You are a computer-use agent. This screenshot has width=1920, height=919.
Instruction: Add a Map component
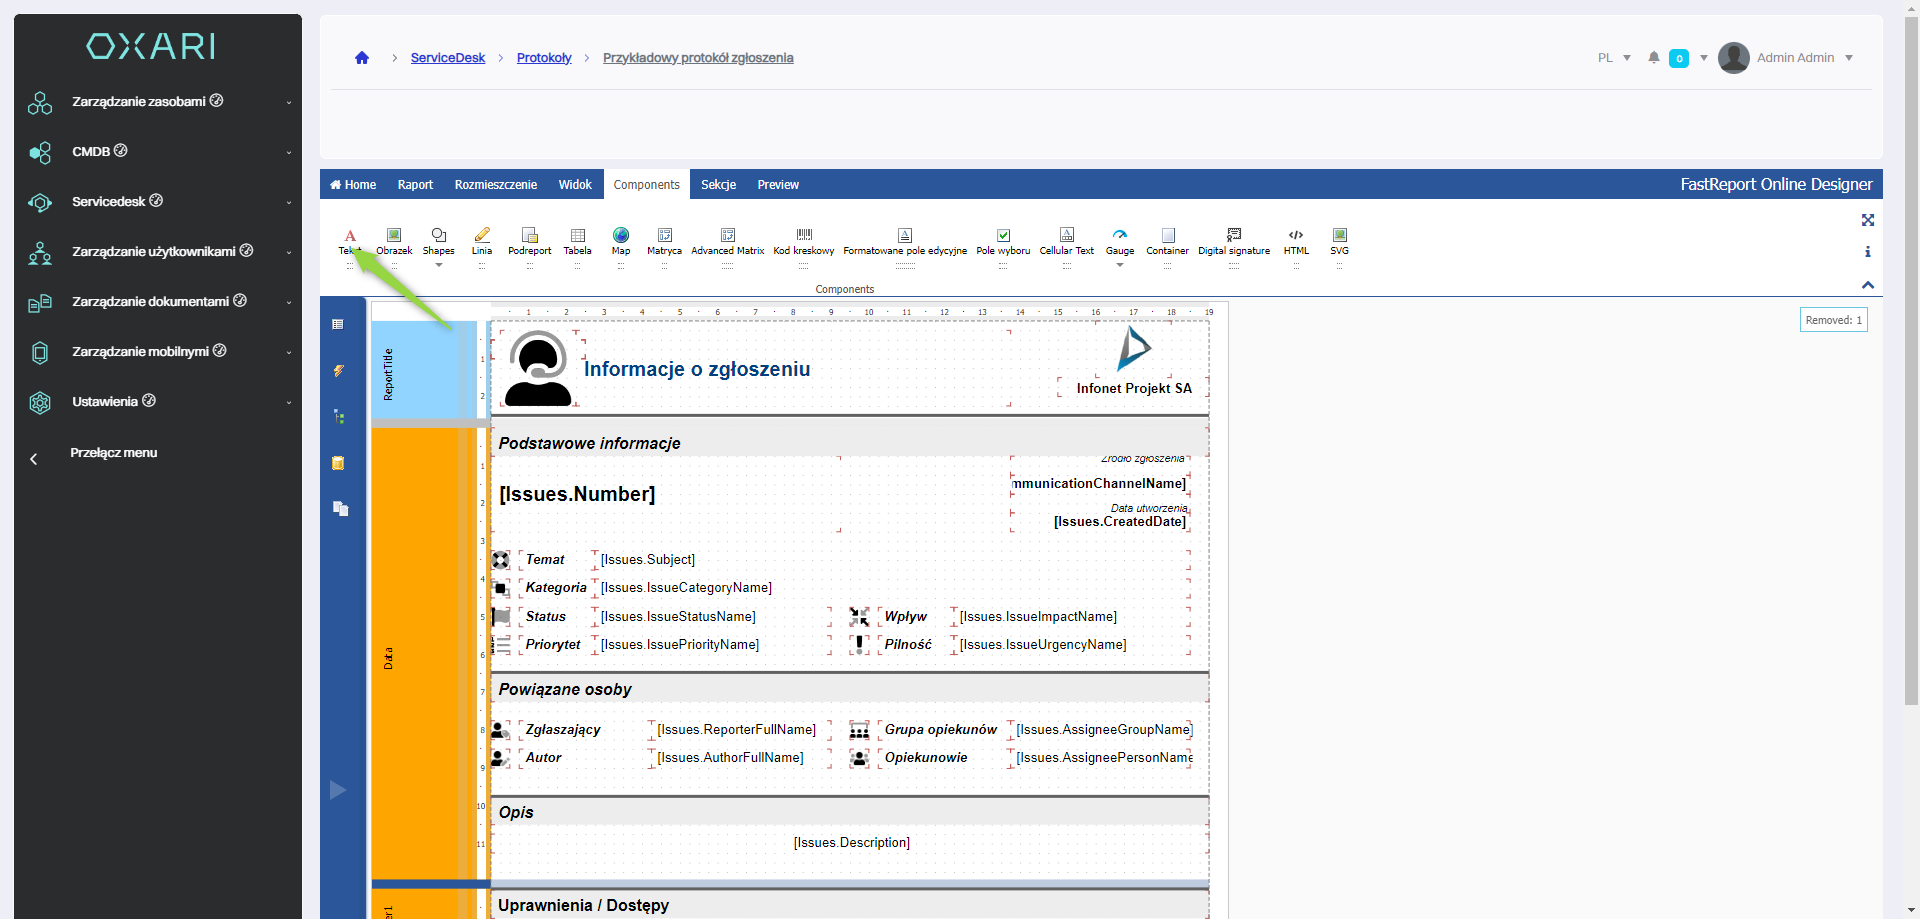pos(621,240)
